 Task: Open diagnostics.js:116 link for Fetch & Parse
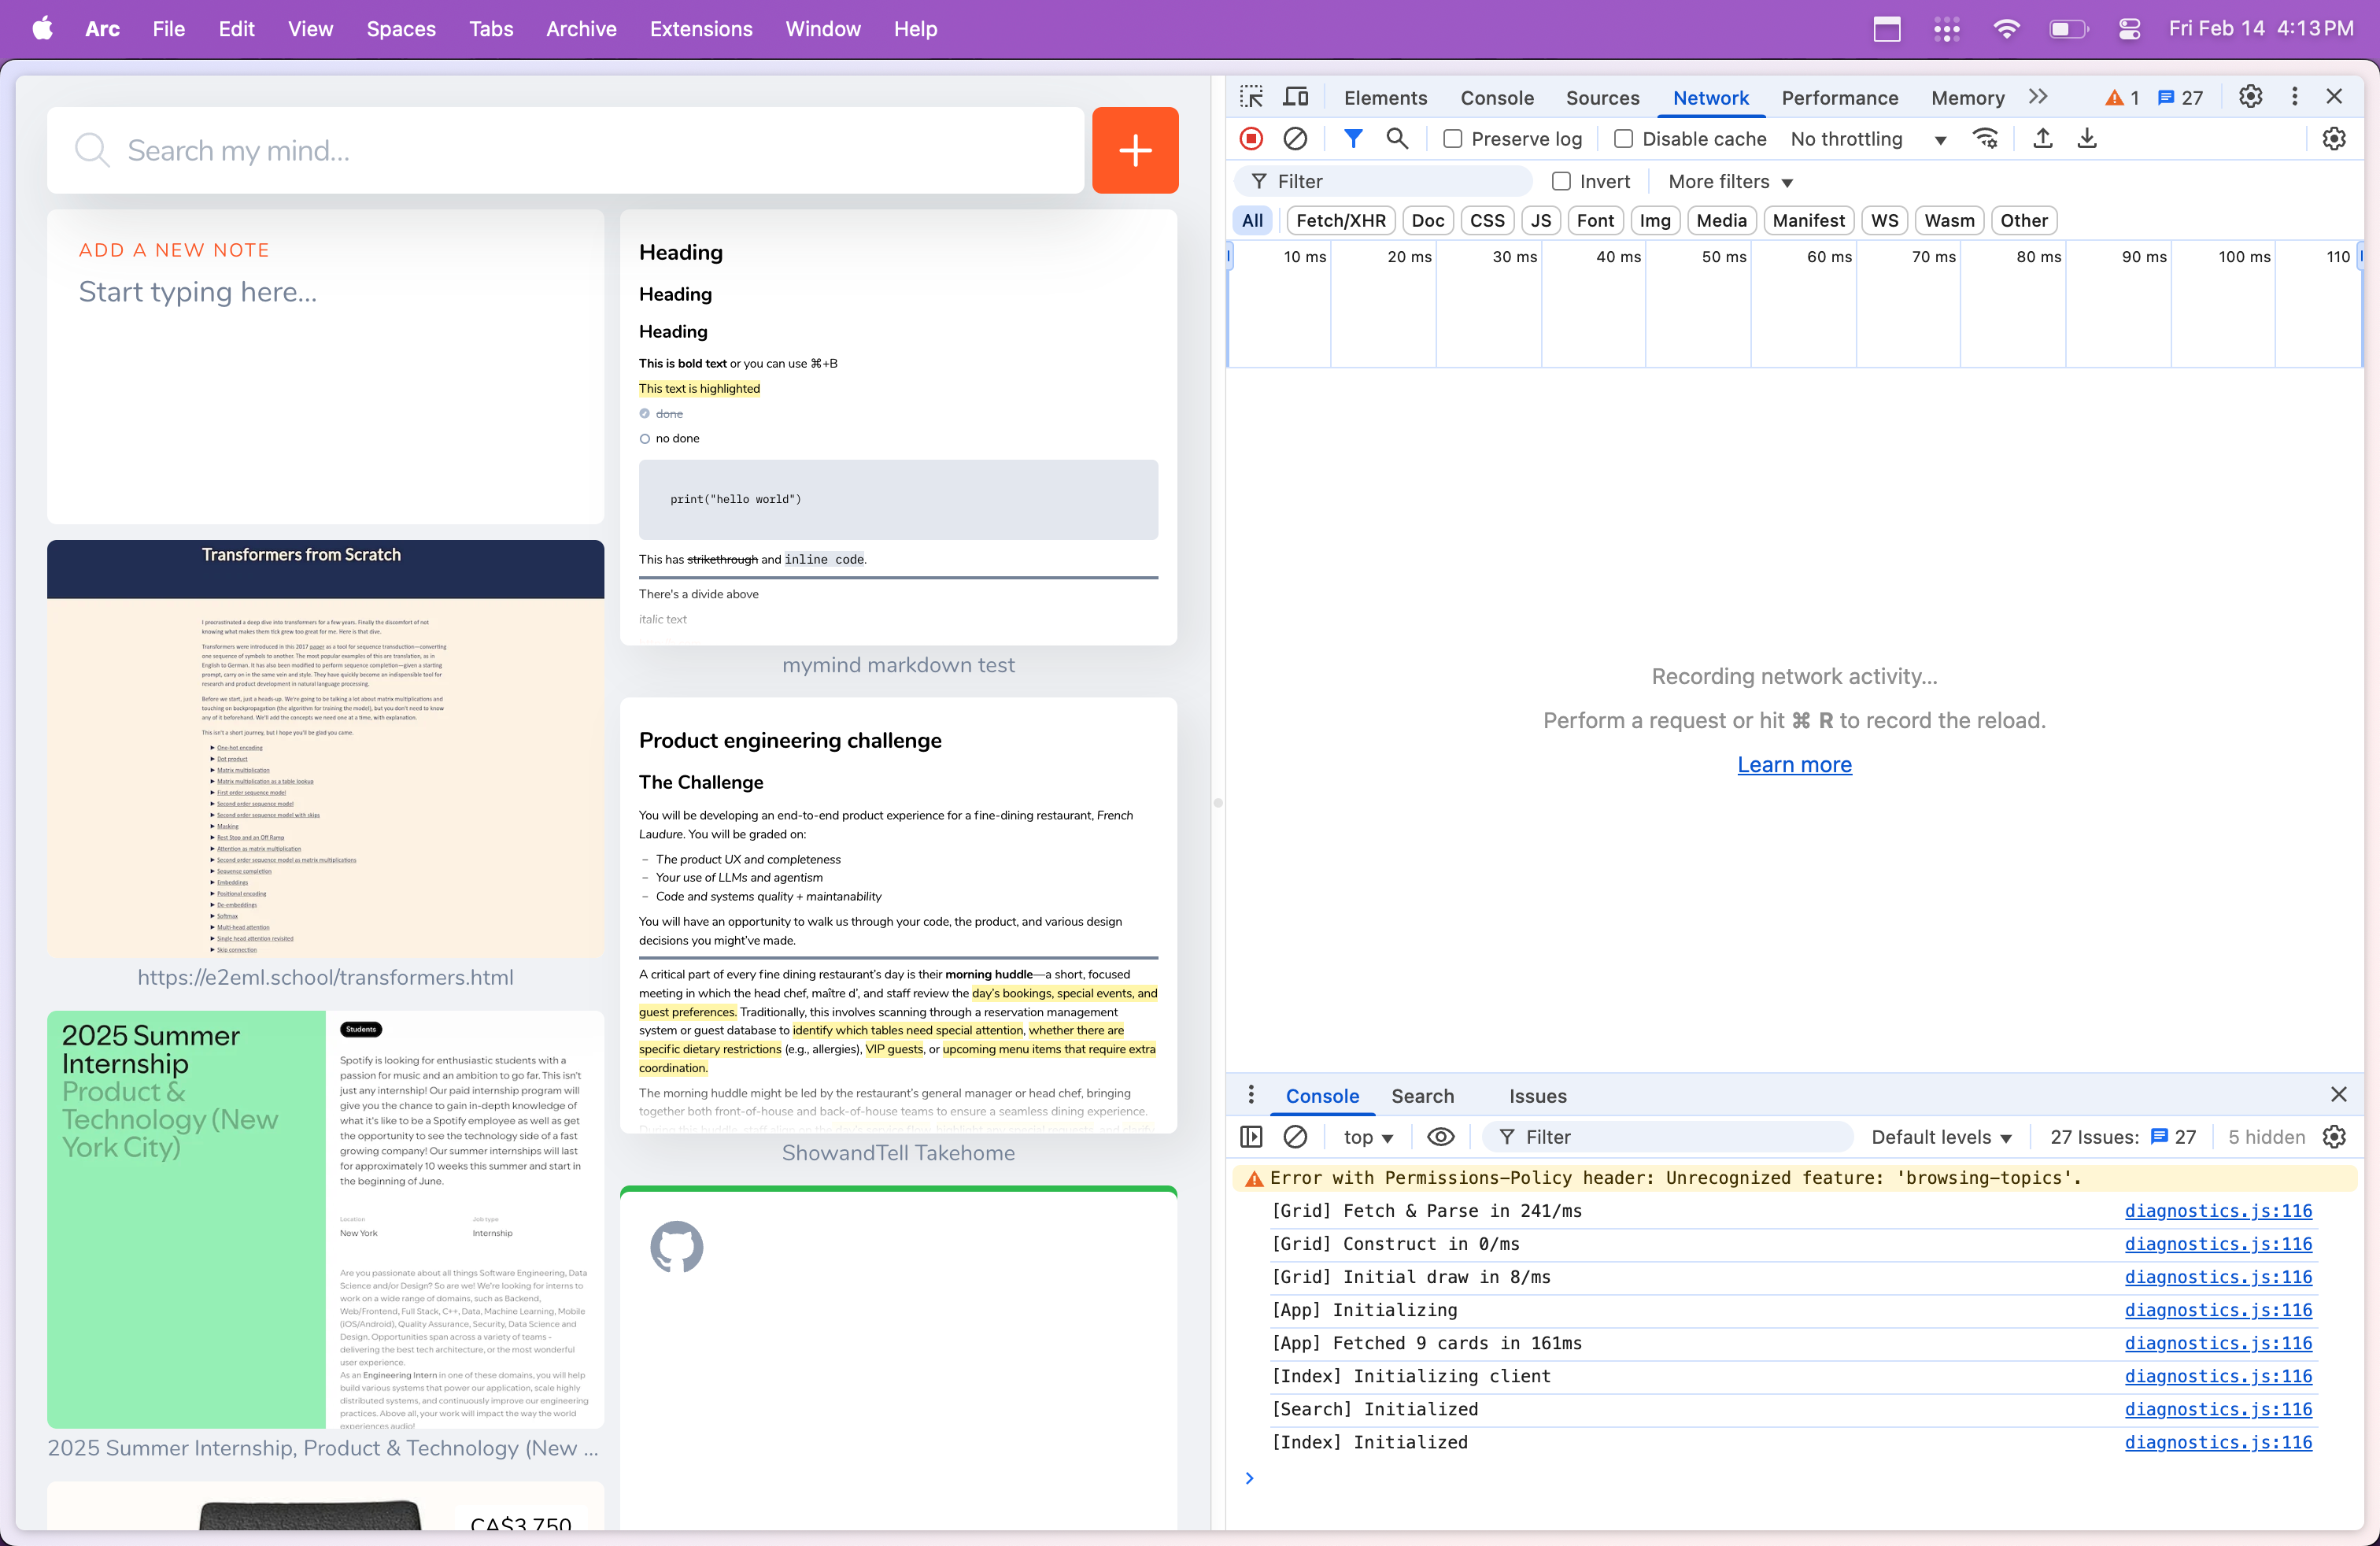(2218, 1211)
